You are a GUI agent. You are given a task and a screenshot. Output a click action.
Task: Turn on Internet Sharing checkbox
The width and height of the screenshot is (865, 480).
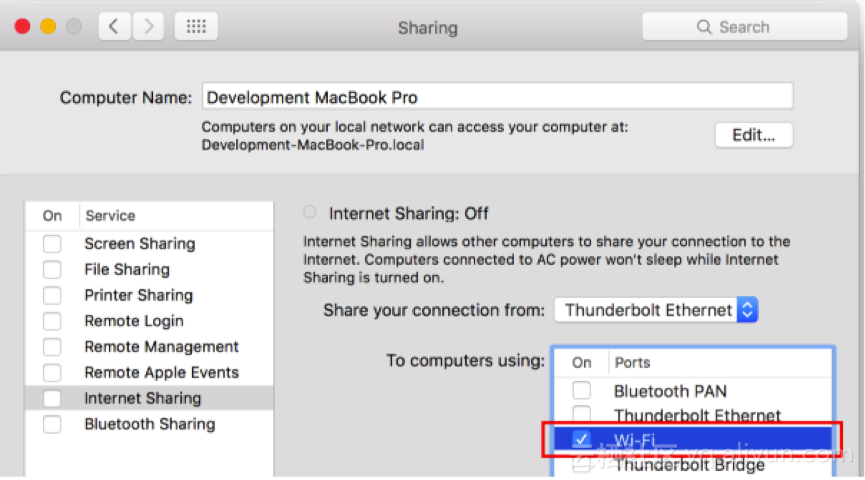52,398
